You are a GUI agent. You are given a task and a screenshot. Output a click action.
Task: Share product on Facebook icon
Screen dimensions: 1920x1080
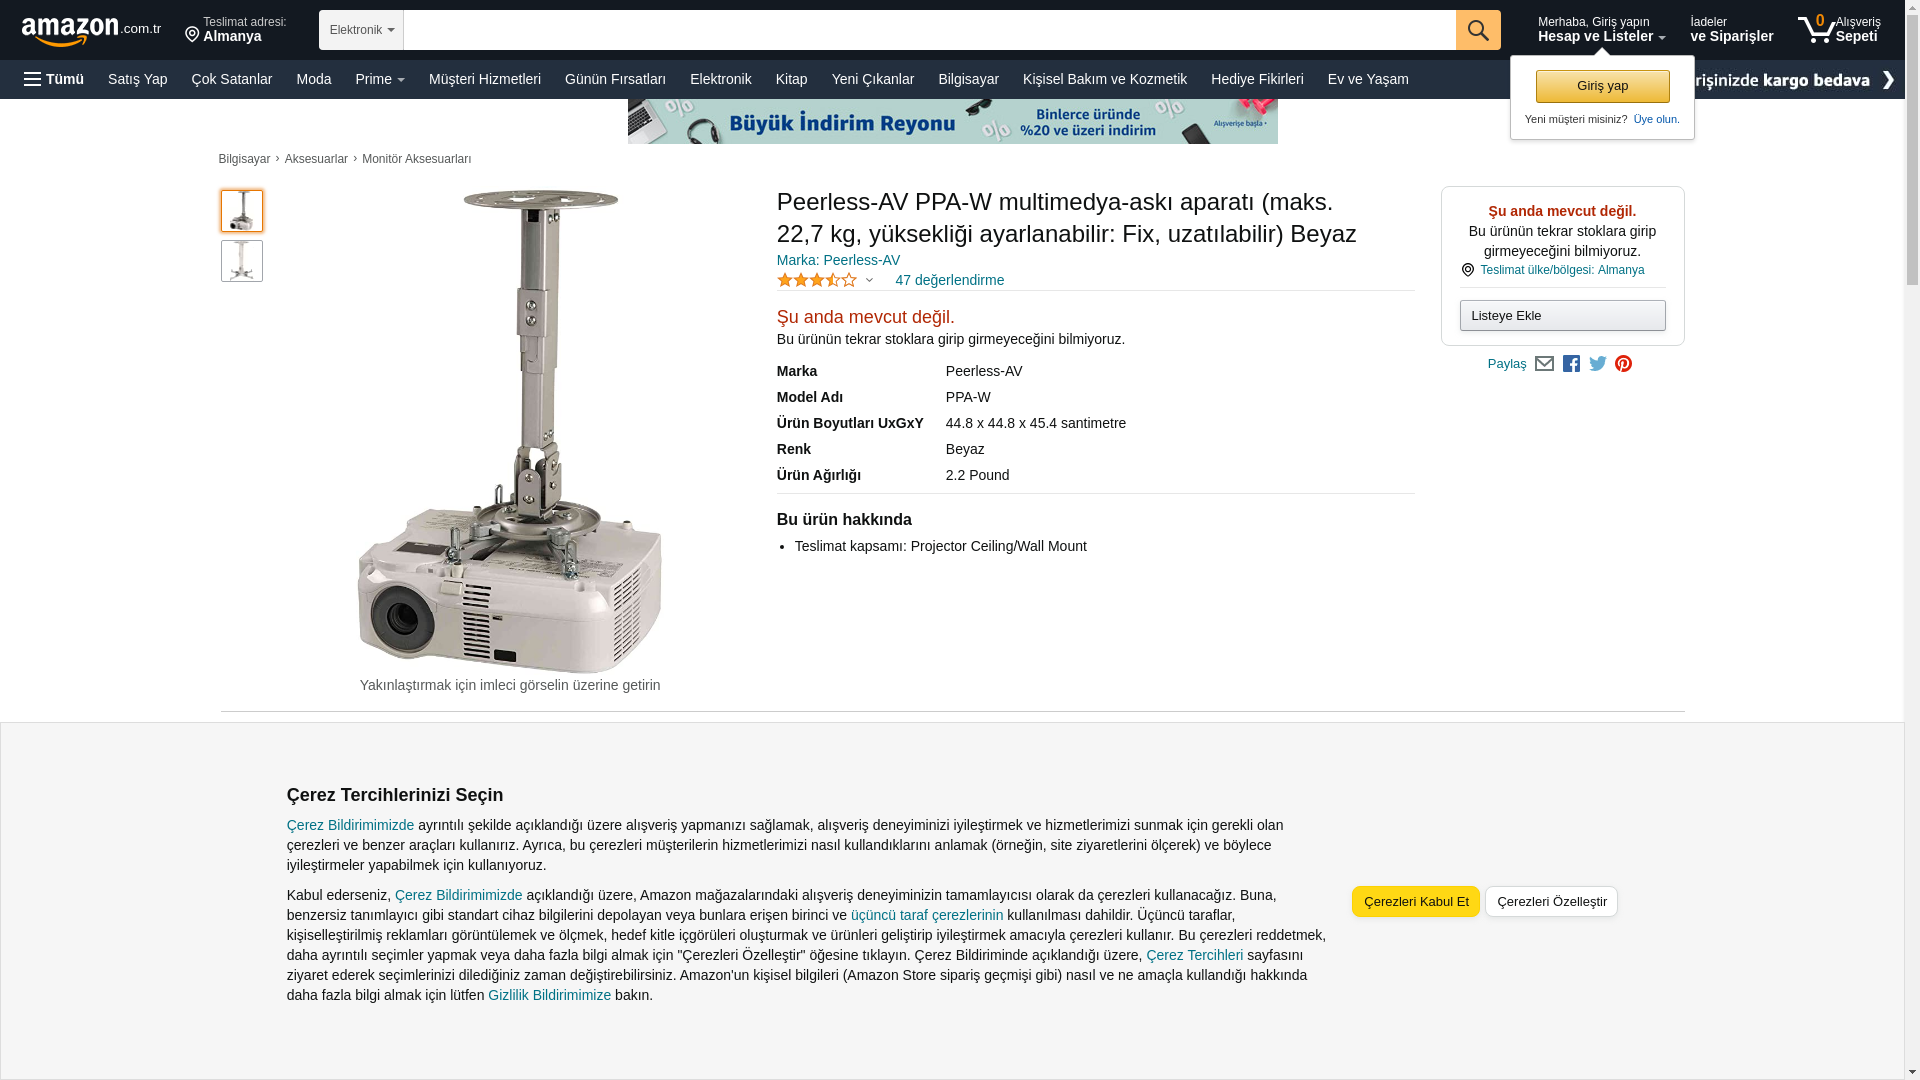coord(1571,364)
